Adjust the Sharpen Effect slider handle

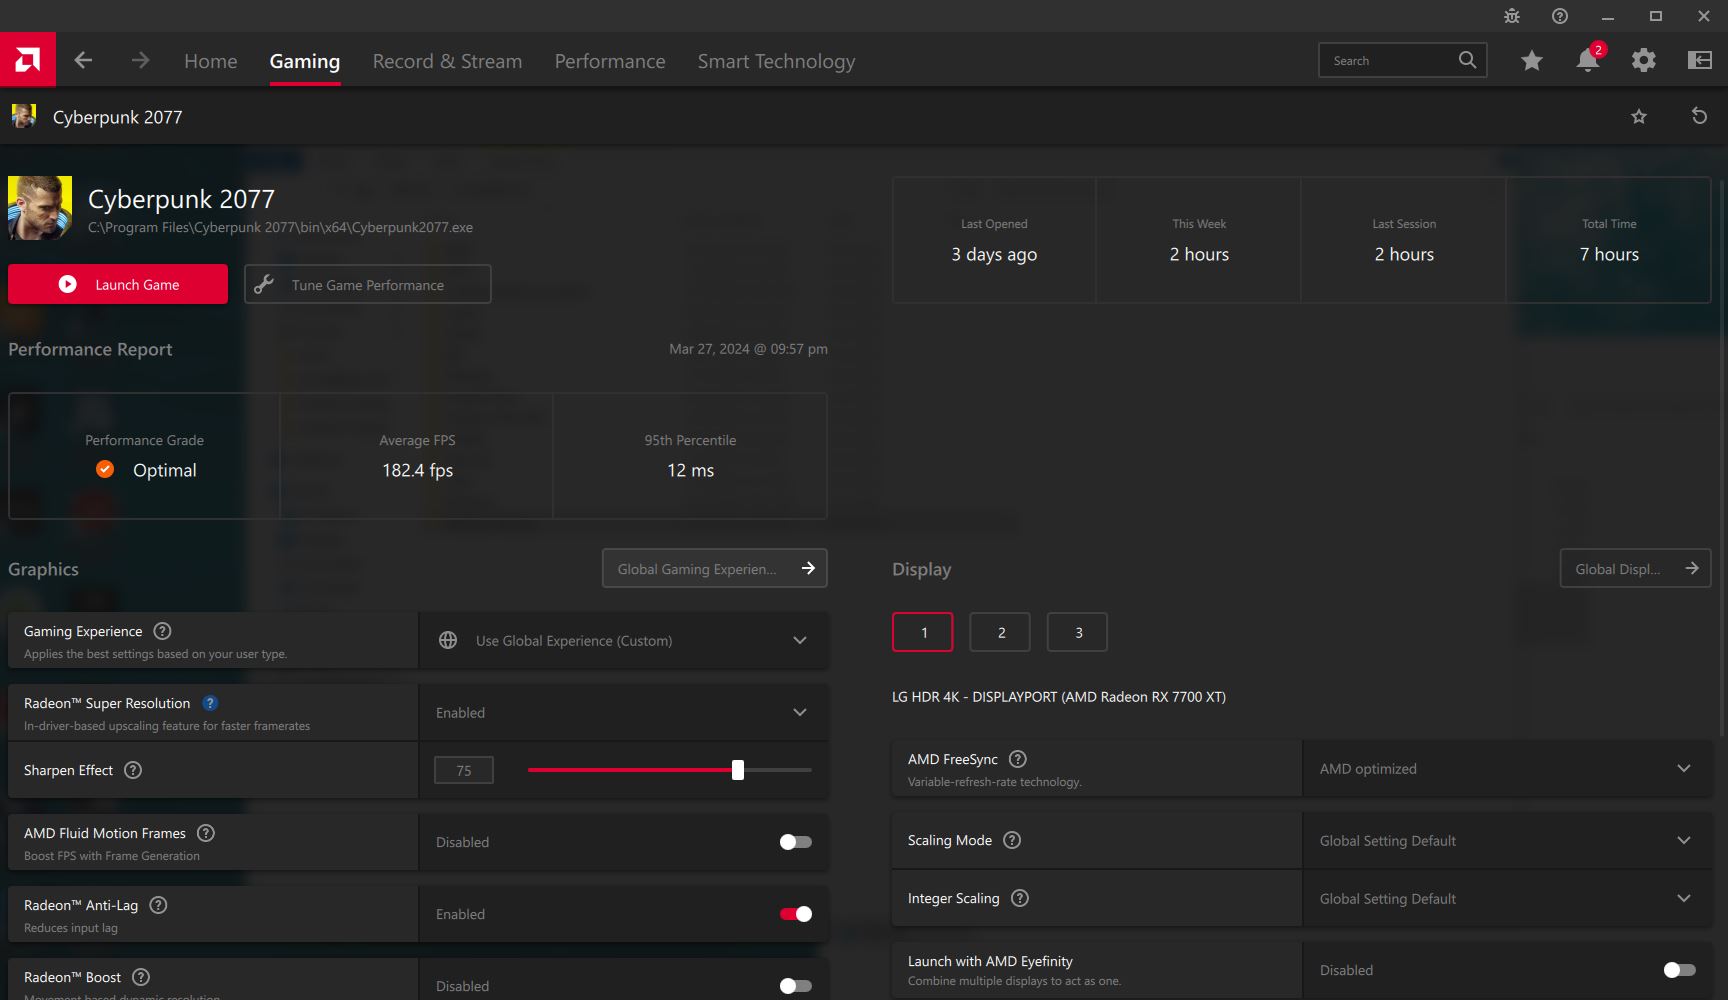(738, 770)
